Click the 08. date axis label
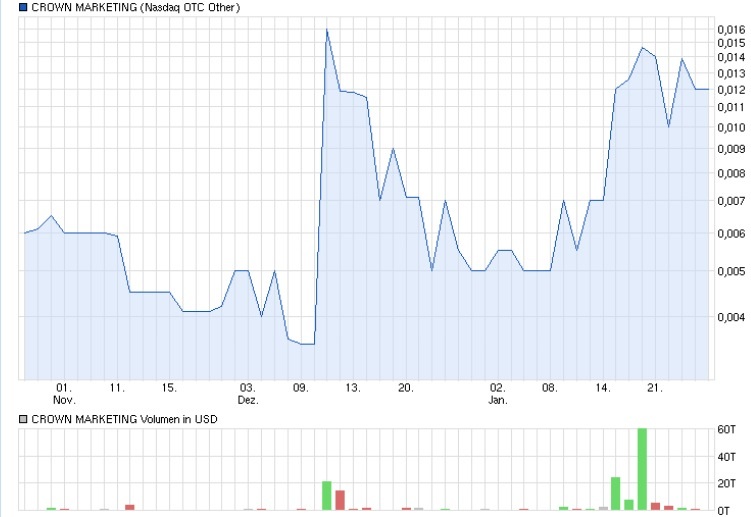 tap(550, 388)
